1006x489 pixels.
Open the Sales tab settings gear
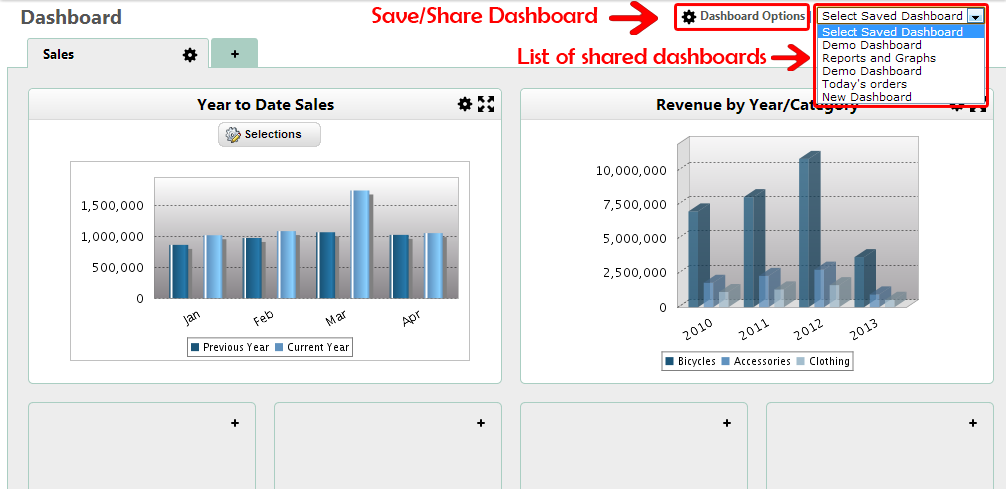tap(190, 55)
